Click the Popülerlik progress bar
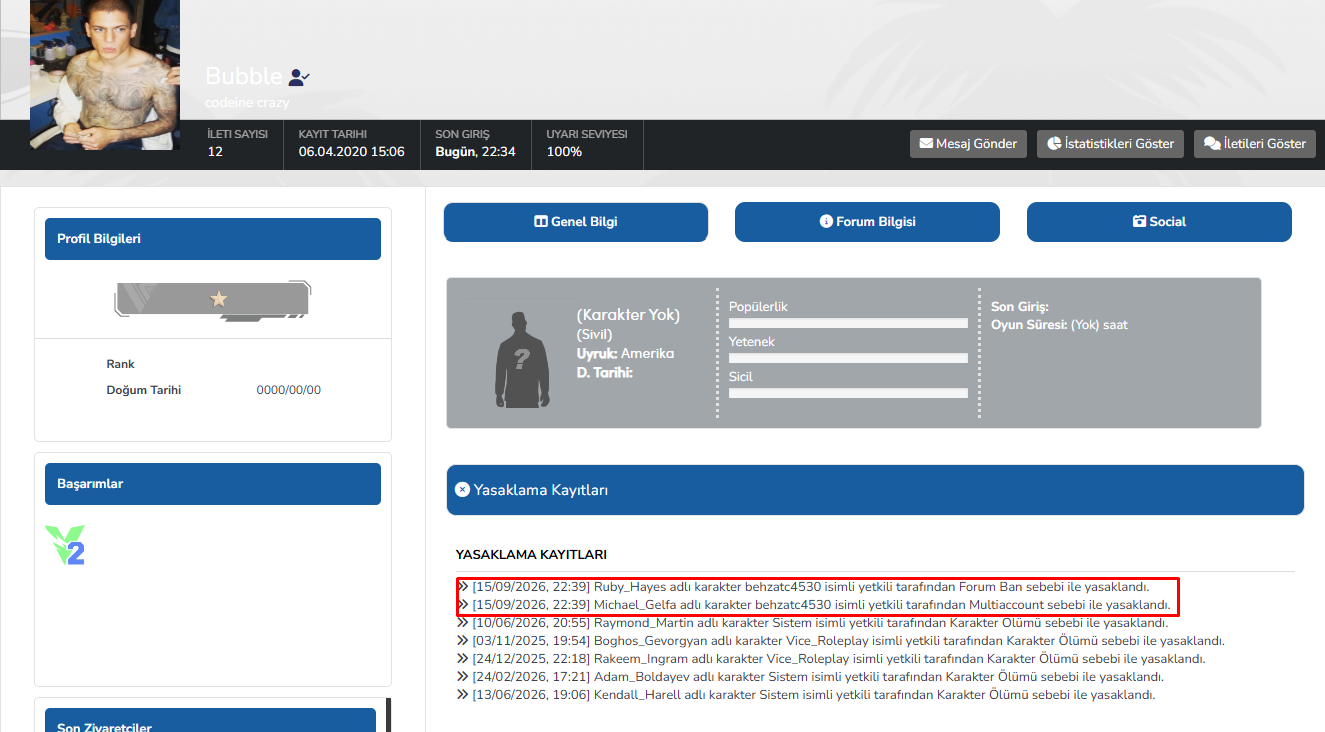The width and height of the screenshot is (1325, 732). point(848,323)
